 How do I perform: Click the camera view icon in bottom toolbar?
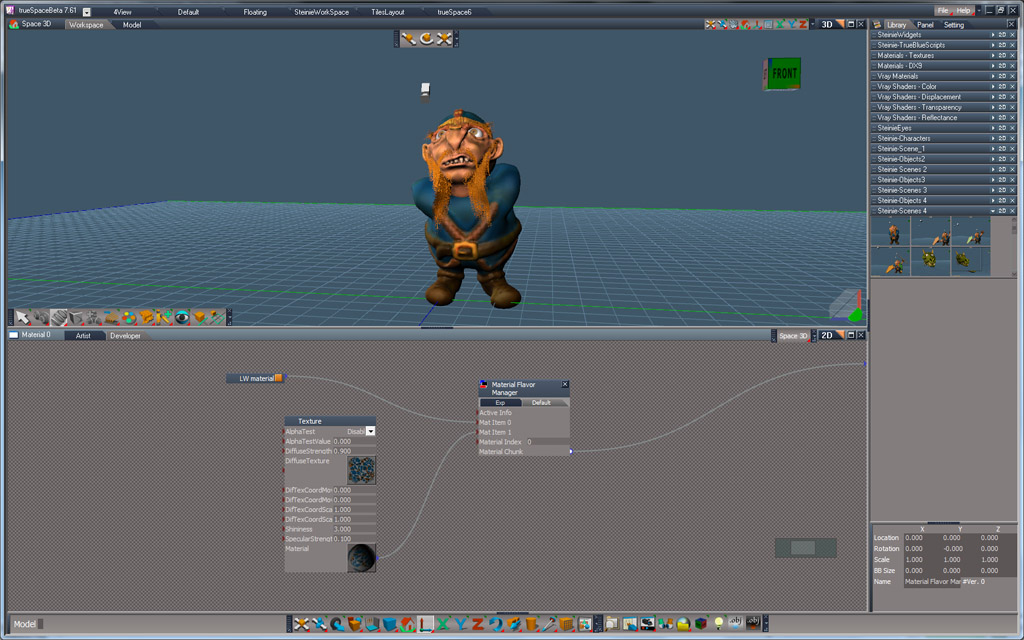point(647,624)
